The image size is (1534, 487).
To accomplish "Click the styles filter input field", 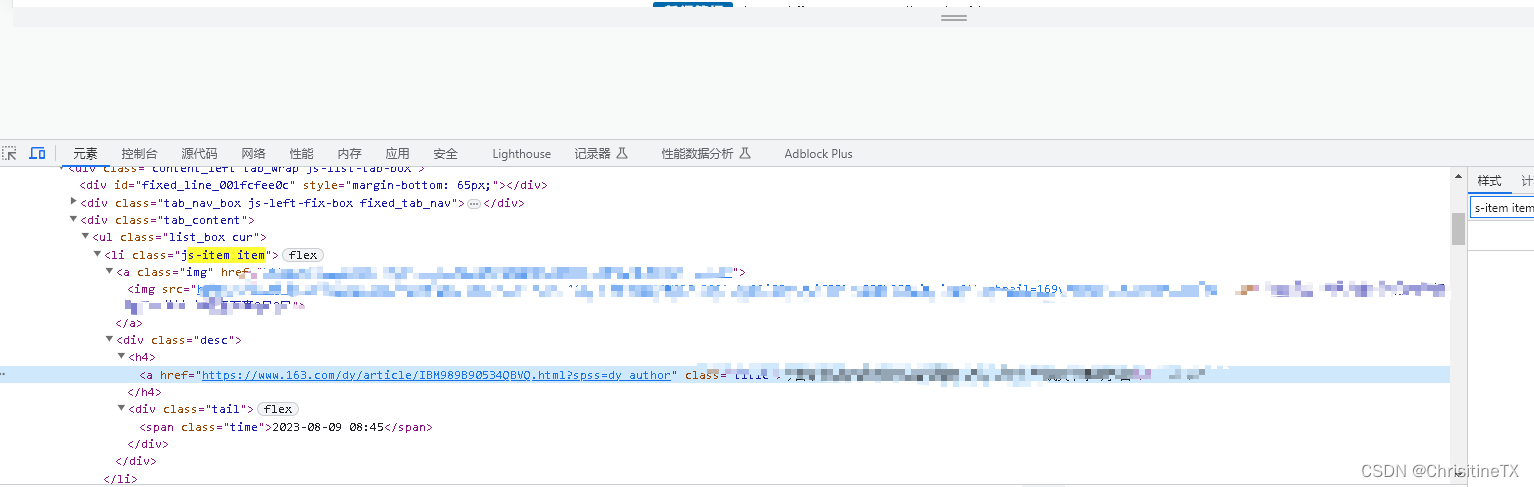I will point(1502,208).
